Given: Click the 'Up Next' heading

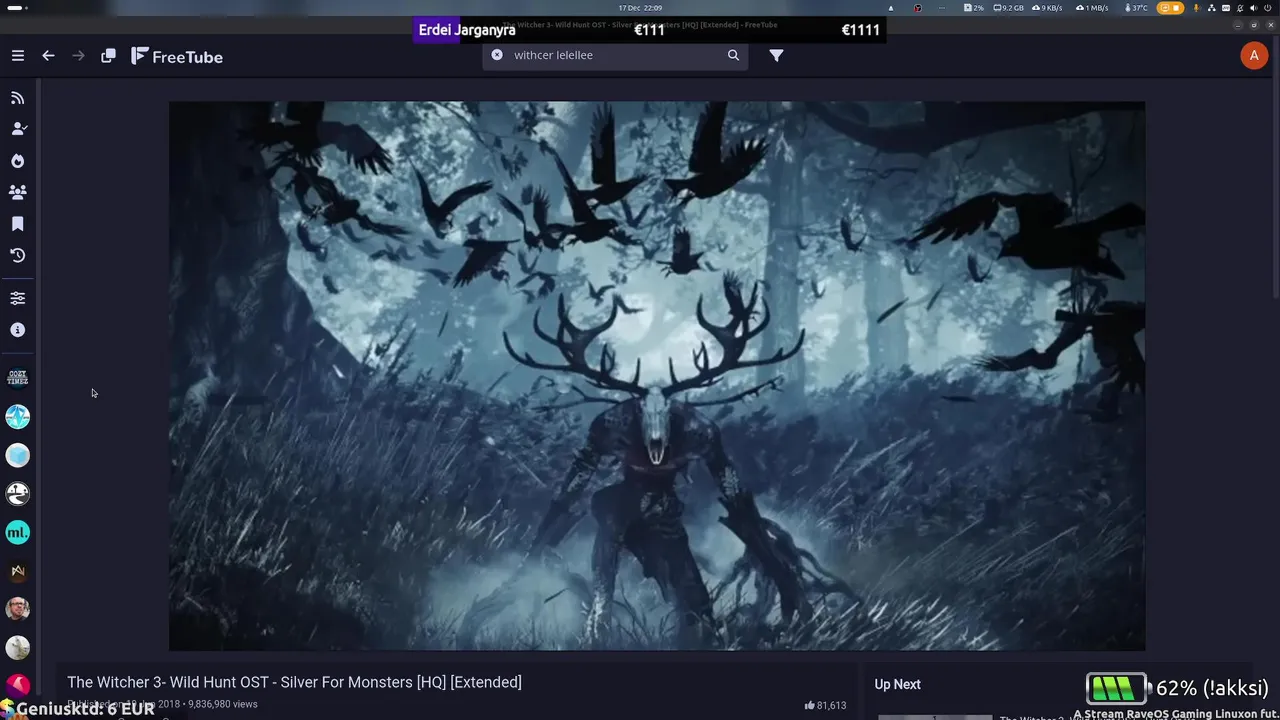Looking at the screenshot, I should [897, 684].
